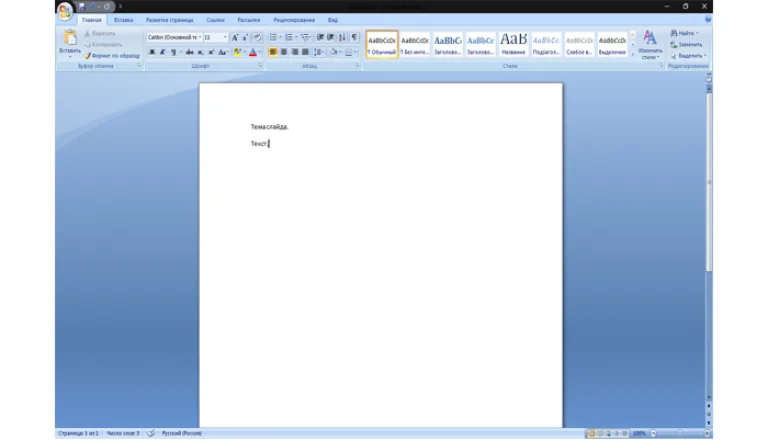Click the numbered list icon
This screenshot has width=768, height=441.
coord(290,38)
